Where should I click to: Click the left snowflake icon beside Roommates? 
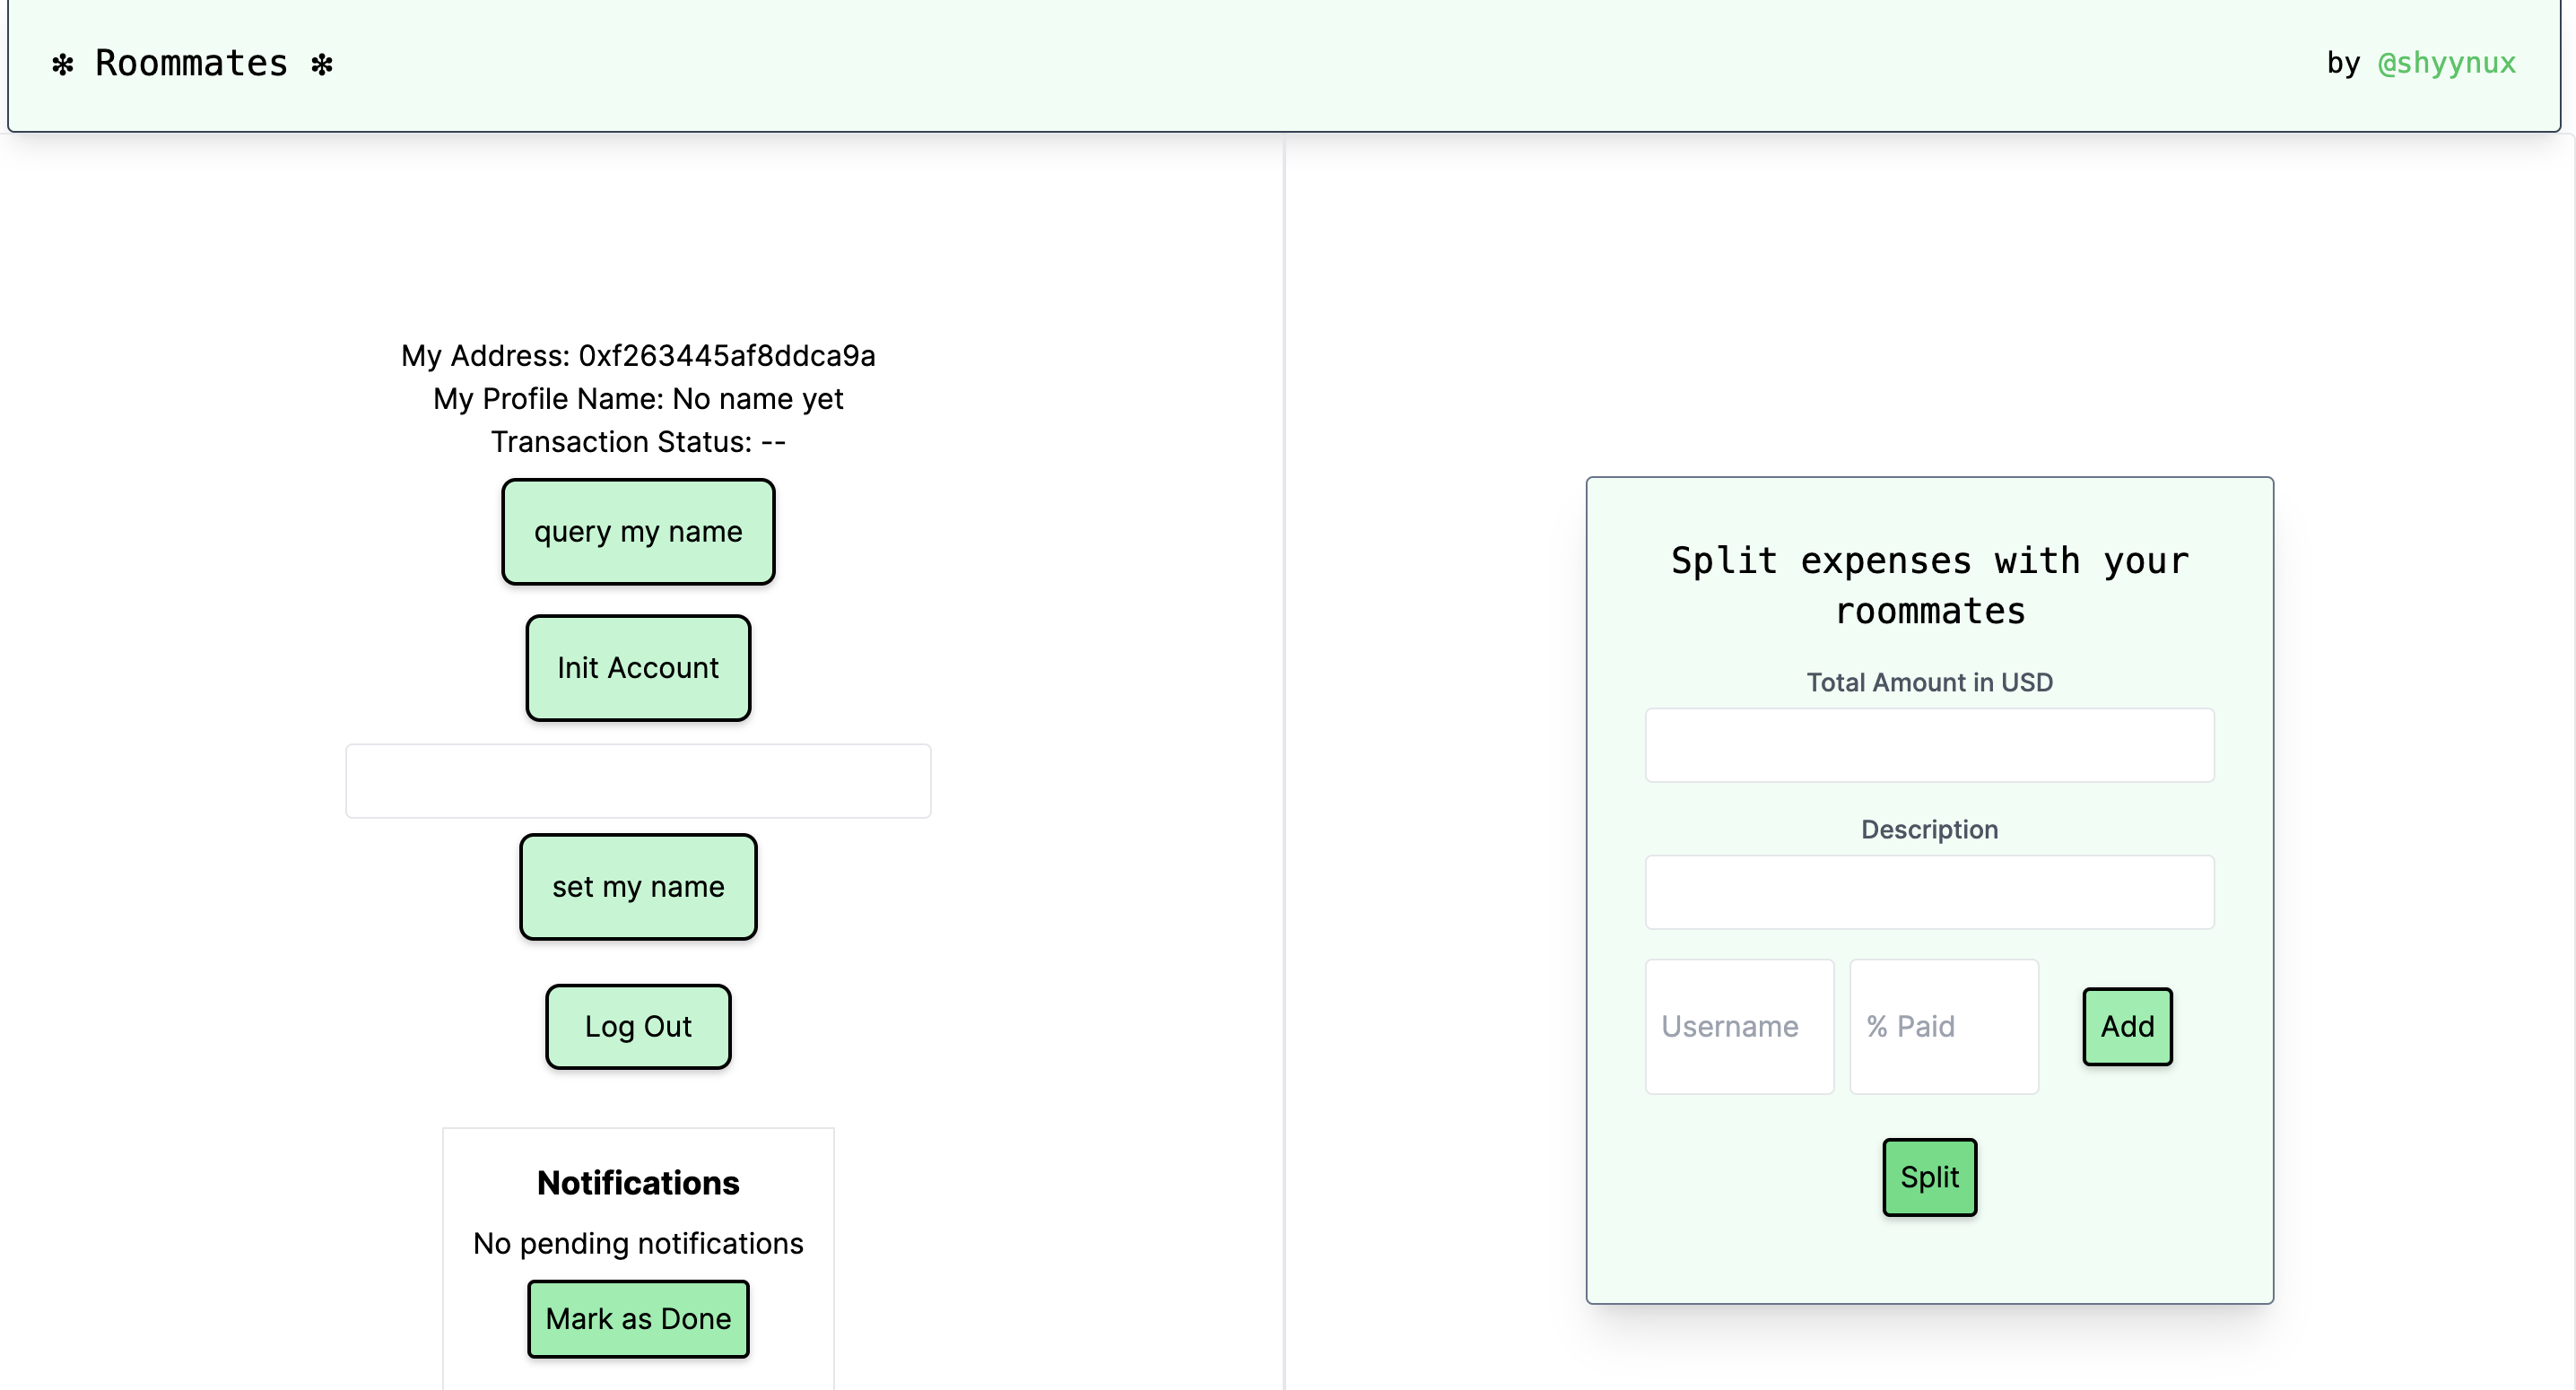point(62,65)
